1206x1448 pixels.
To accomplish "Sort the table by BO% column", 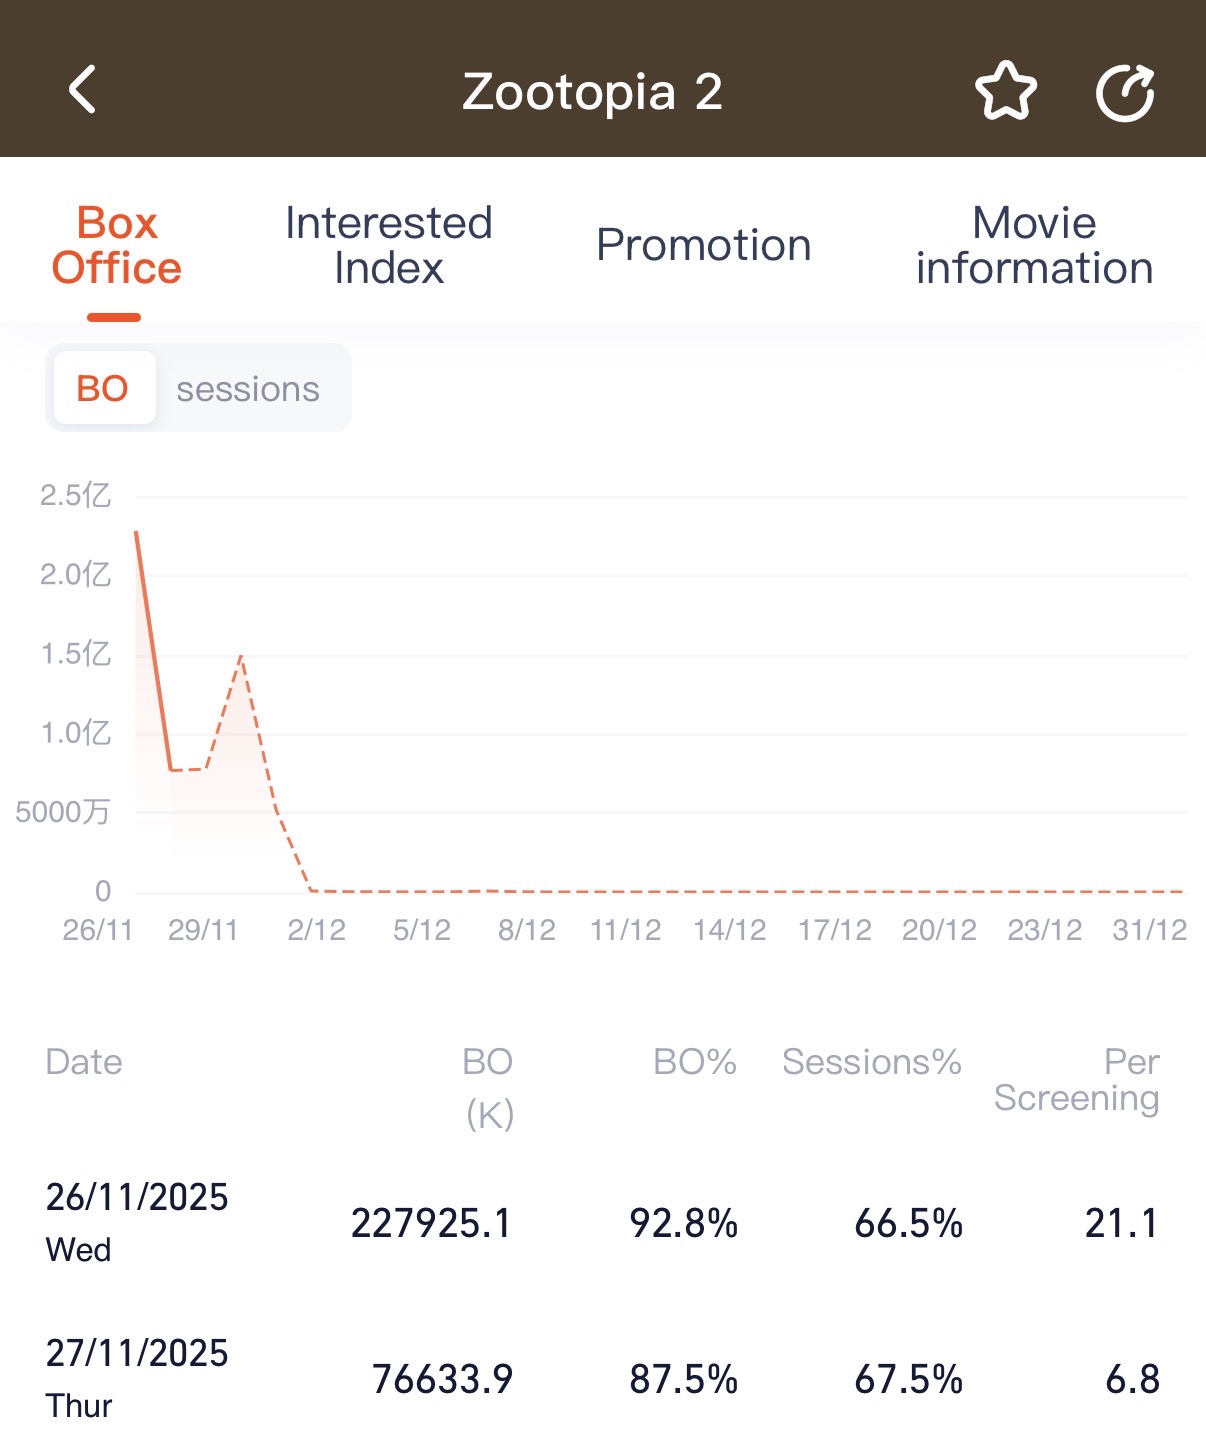I will (693, 1061).
